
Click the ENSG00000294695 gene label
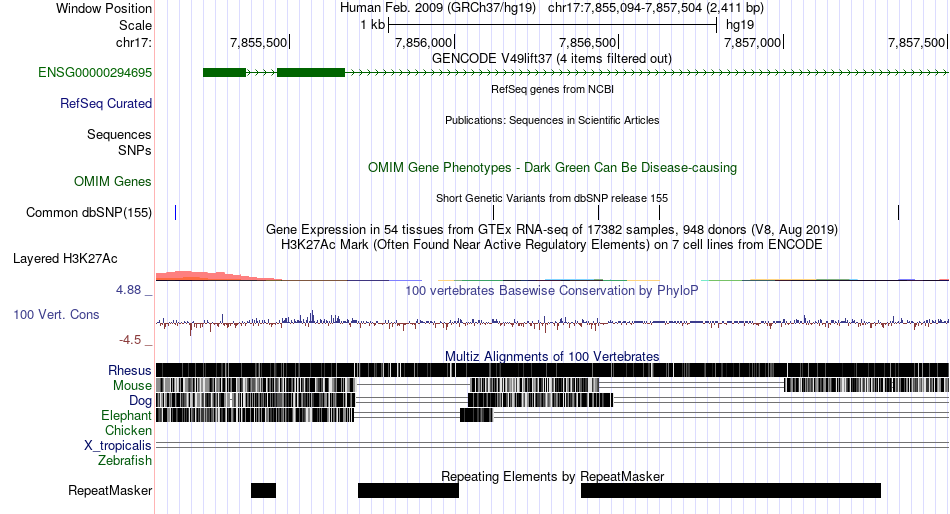point(95,73)
